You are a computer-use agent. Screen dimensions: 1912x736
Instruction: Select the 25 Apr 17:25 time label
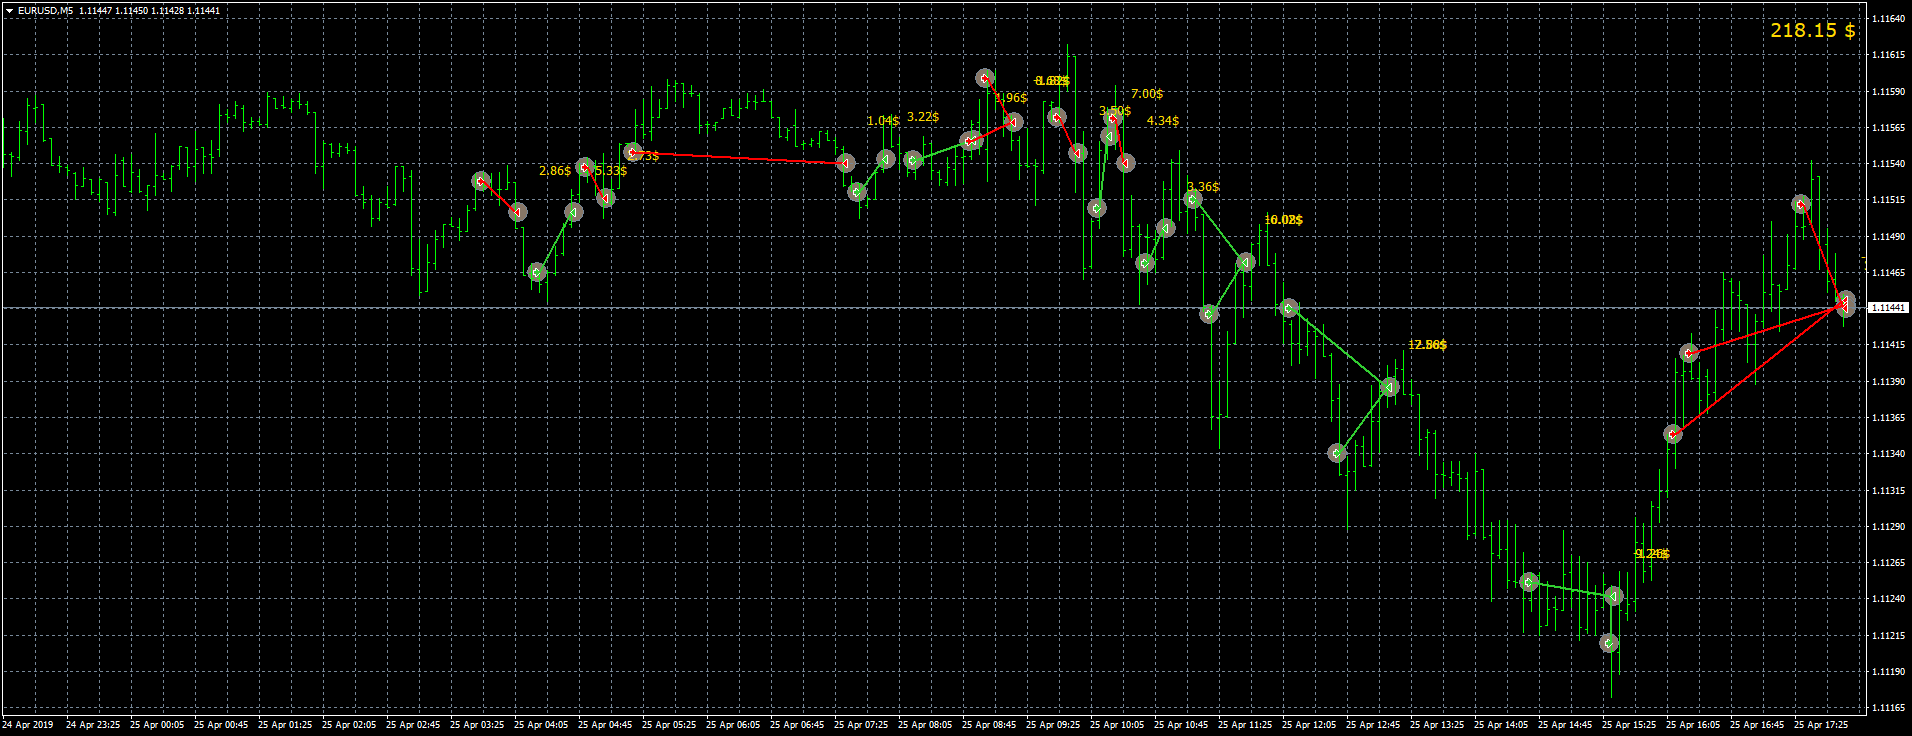click(x=1821, y=725)
